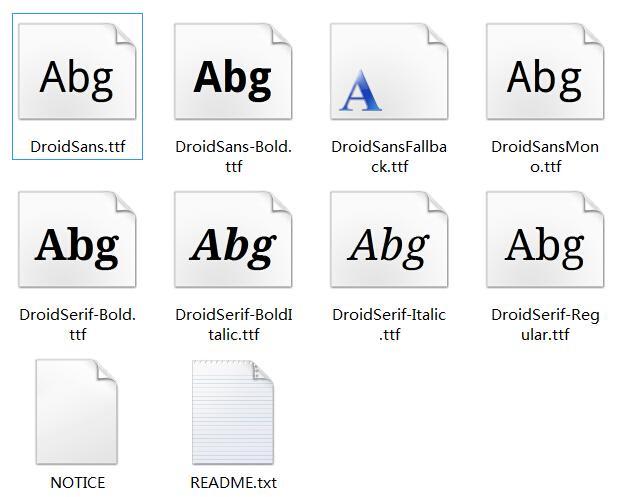Screen dimensions: 630x497
Task: Click the DroidSans-Bold.ttf file icon
Action: [x=233, y=78]
